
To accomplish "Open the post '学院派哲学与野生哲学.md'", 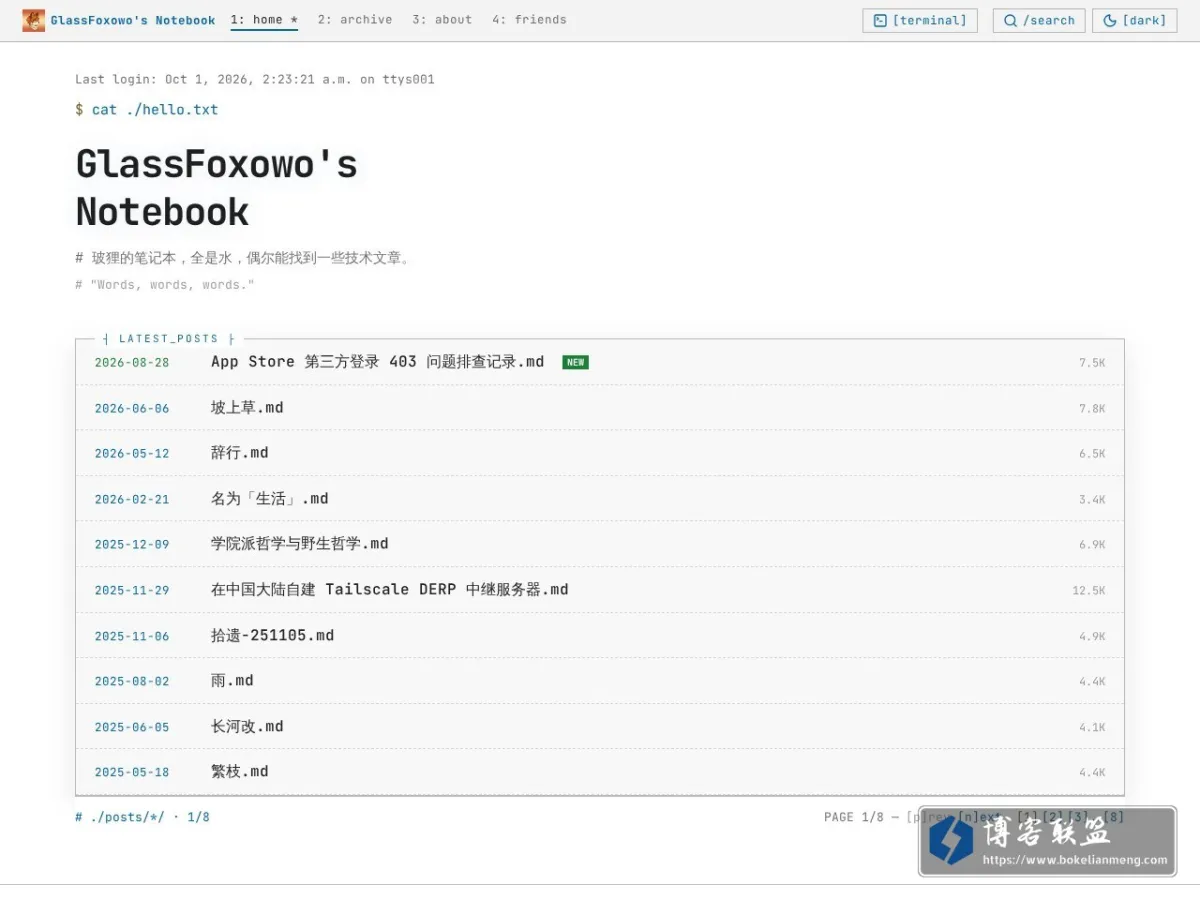I will tap(299, 544).
